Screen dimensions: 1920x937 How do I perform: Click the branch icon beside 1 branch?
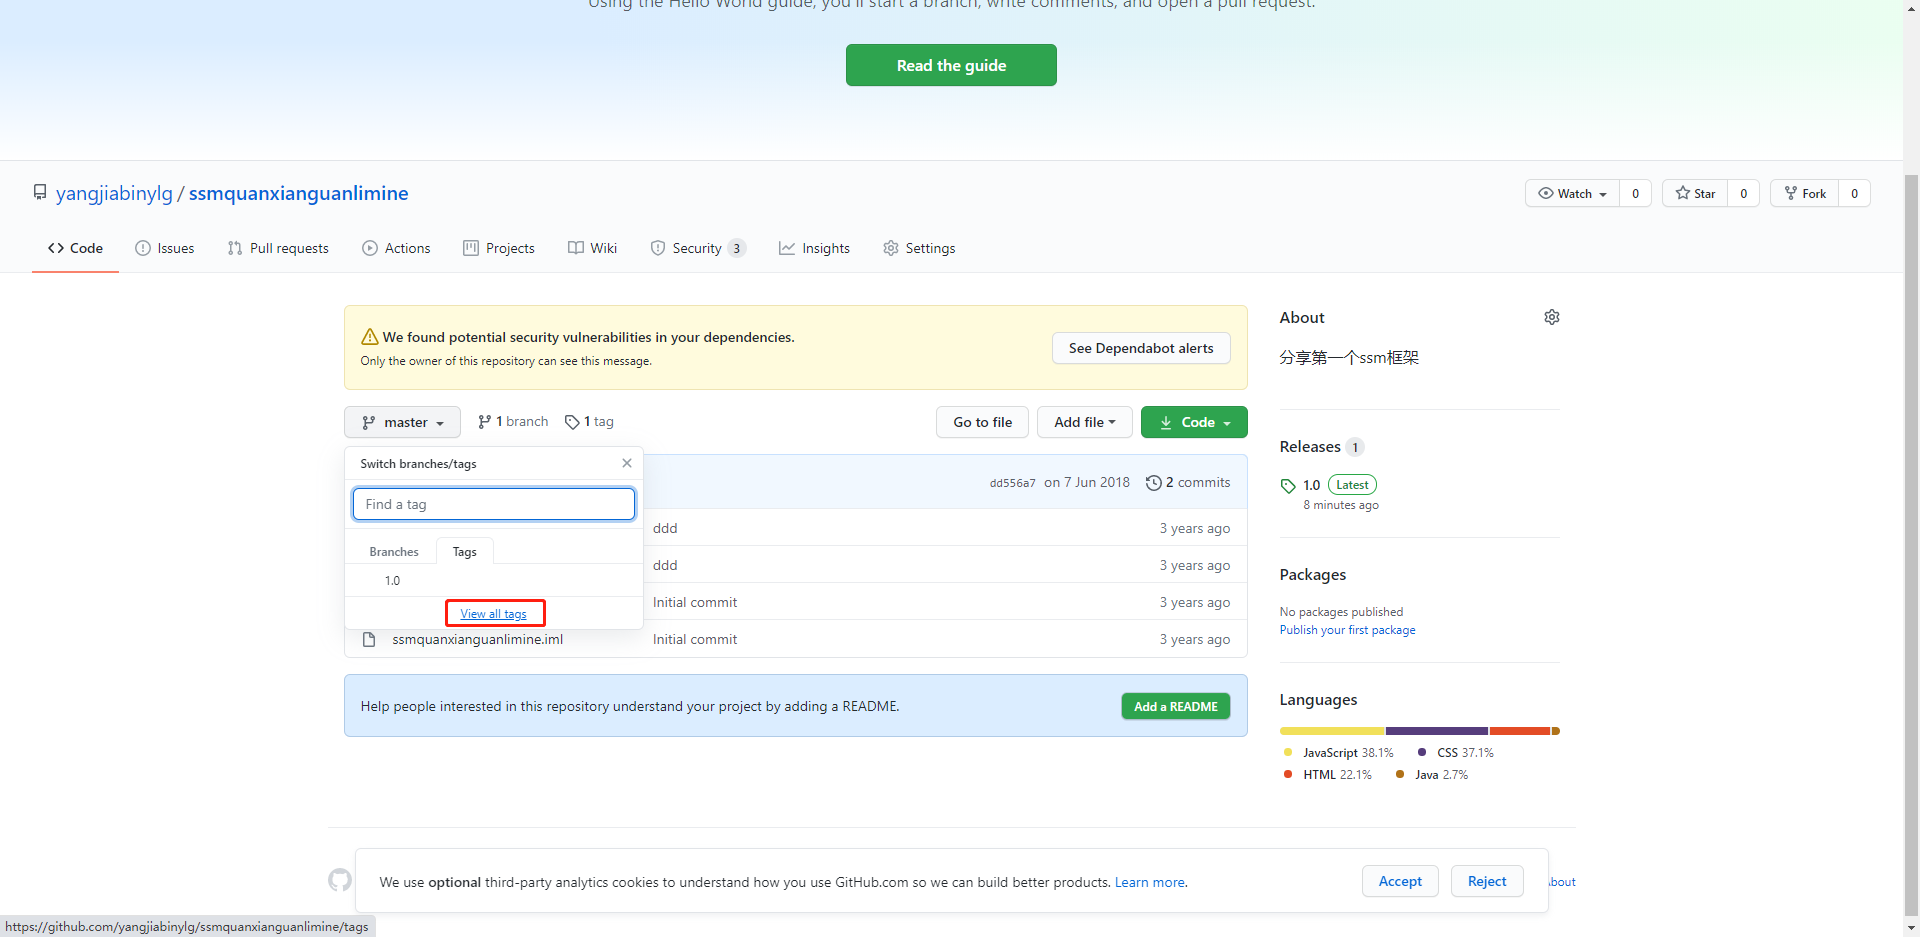tap(484, 422)
